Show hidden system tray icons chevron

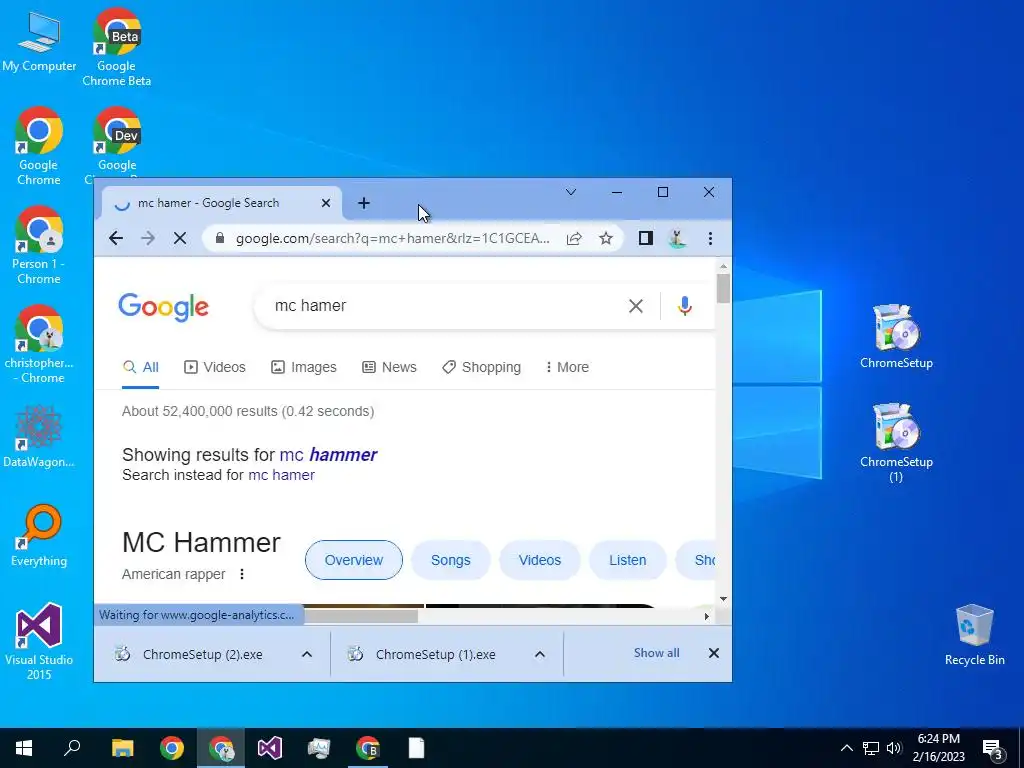pos(846,748)
